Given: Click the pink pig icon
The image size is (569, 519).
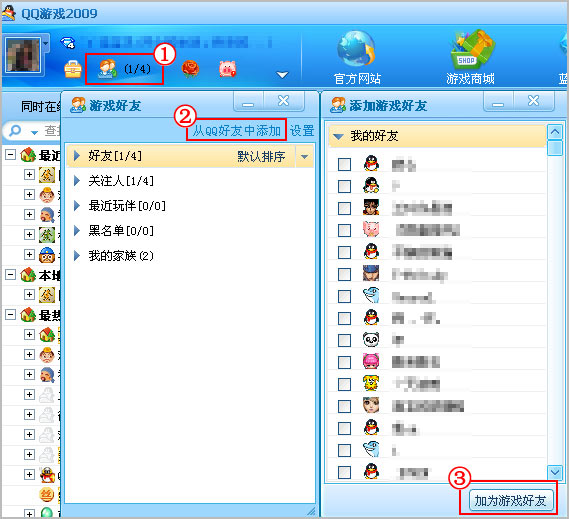Looking at the screenshot, I should [x=228, y=69].
